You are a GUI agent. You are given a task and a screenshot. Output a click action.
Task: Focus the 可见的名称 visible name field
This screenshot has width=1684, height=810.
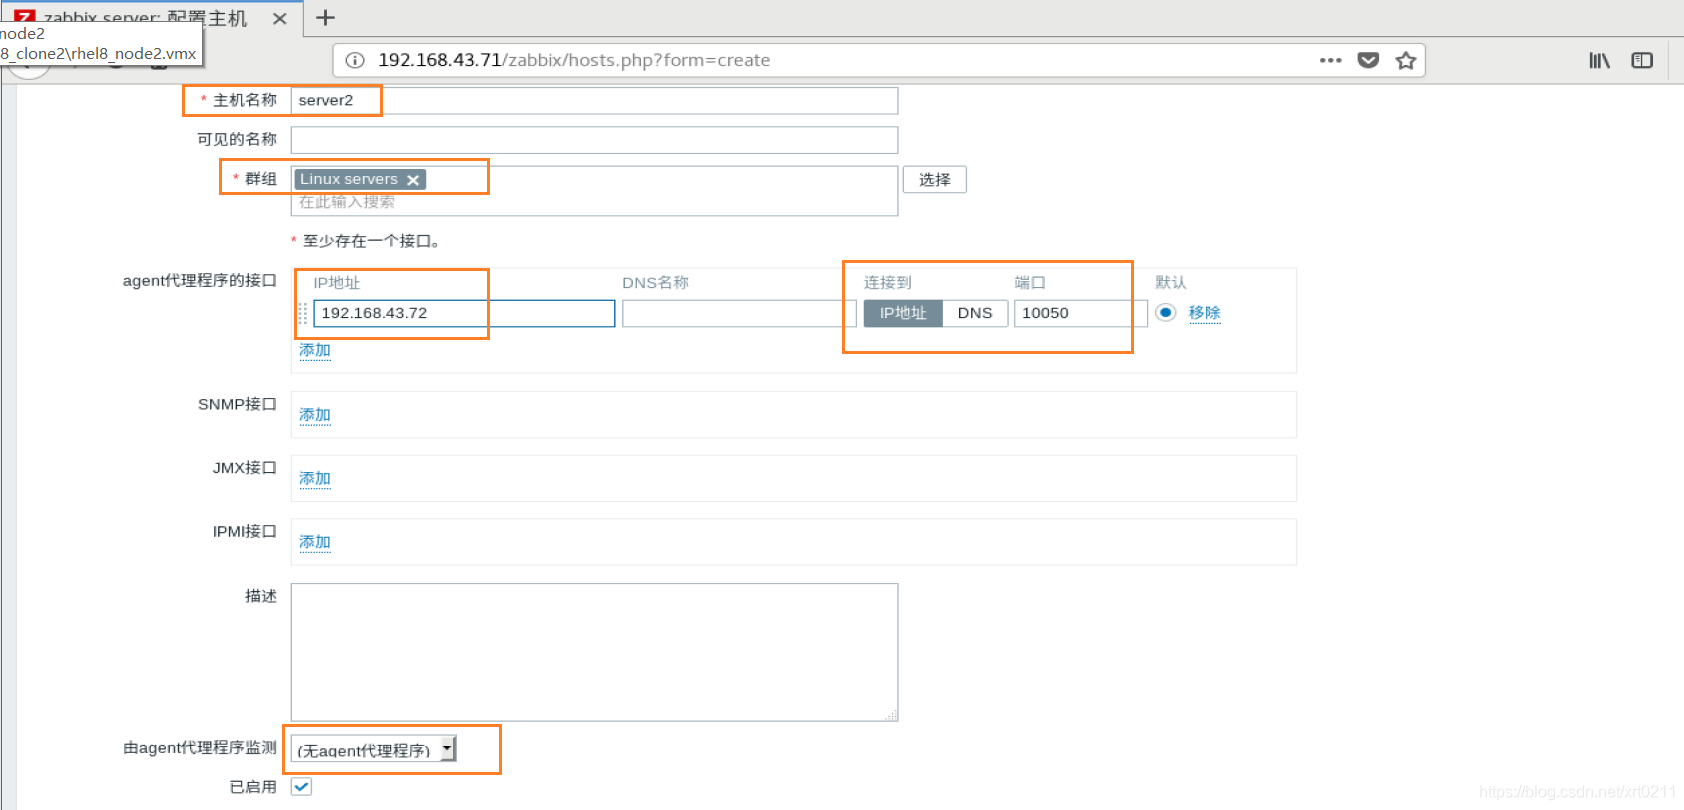(594, 140)
